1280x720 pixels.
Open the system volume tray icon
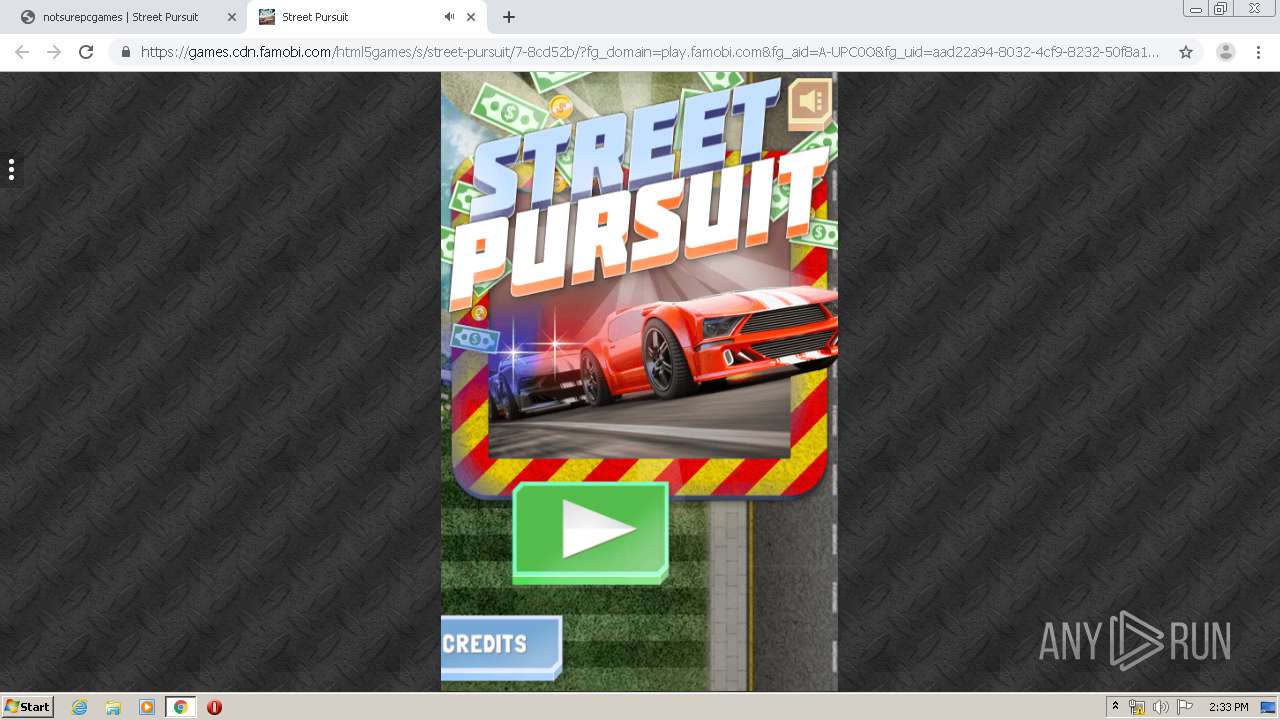click(1161, 707)
